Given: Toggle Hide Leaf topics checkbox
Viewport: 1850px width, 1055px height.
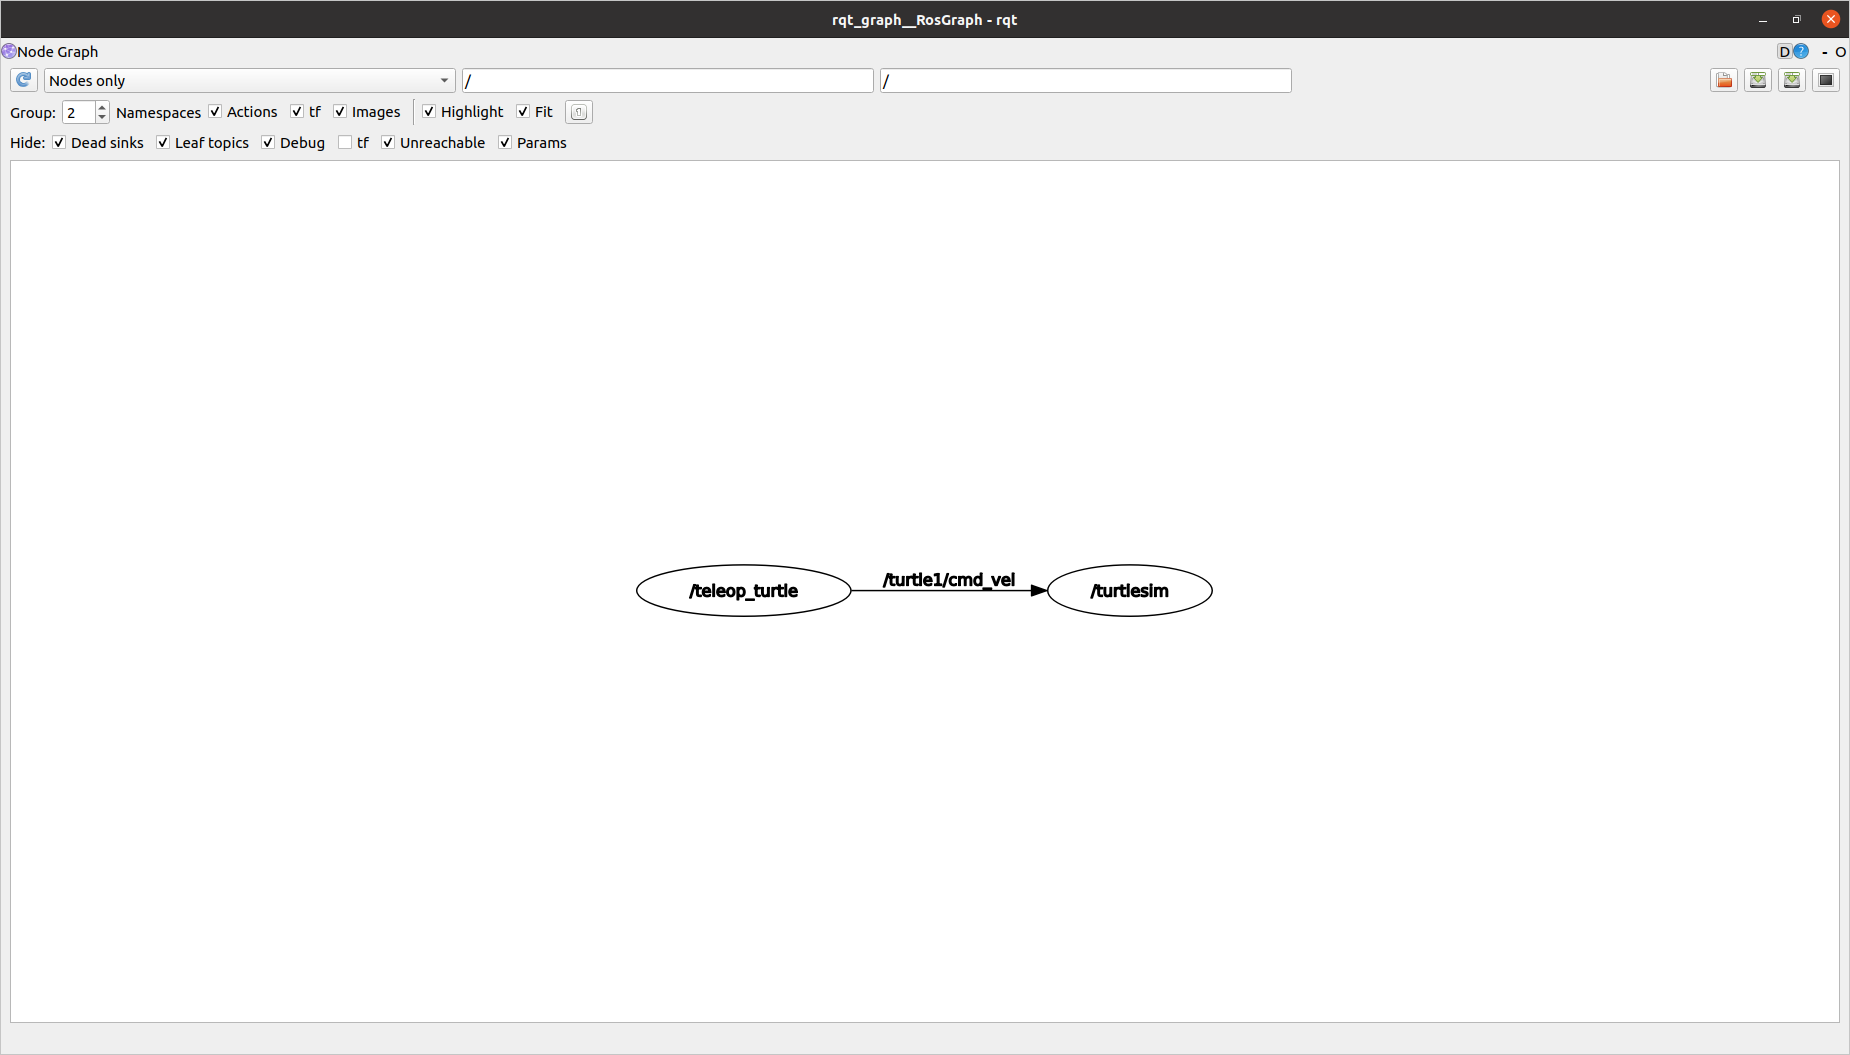Looking at the screenshot, I should (163, 142).
